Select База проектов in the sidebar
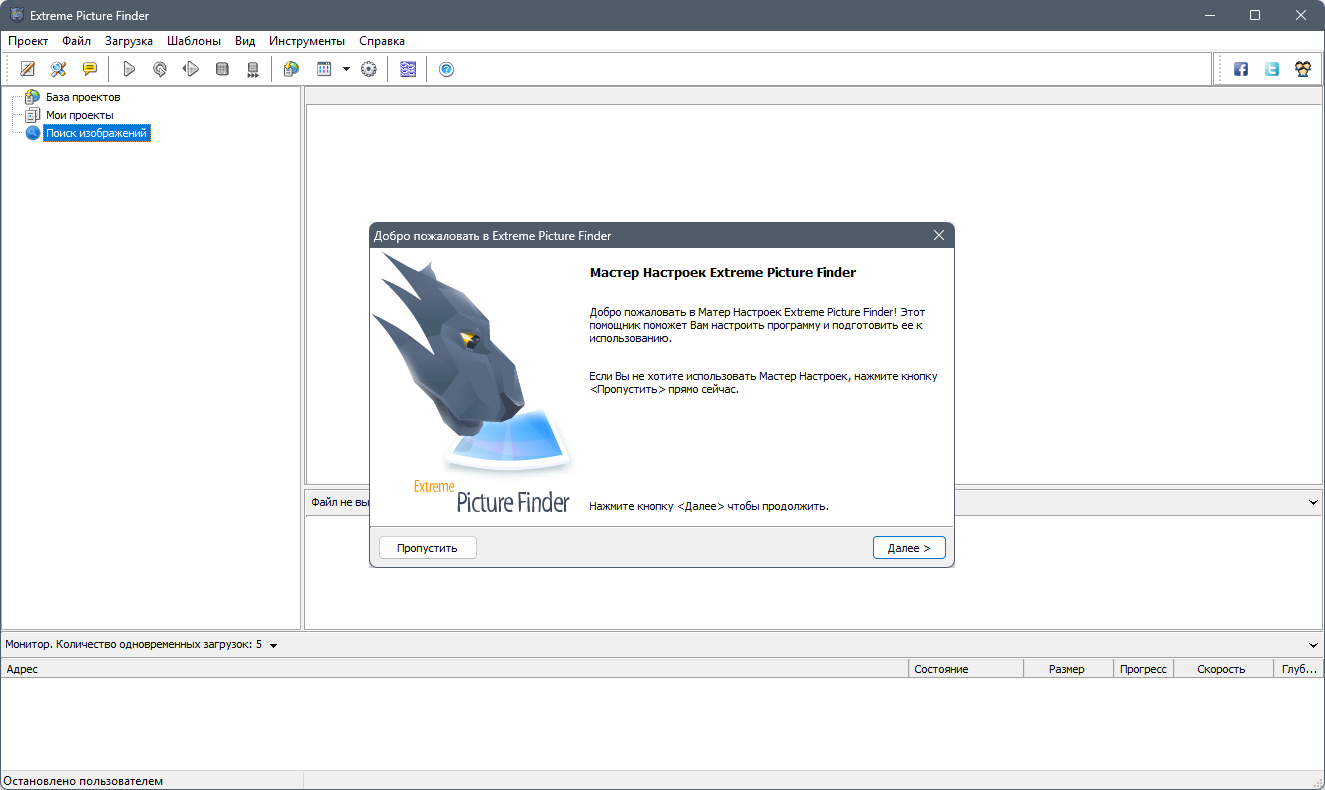 pyautogui.click(x=81, y=96)
